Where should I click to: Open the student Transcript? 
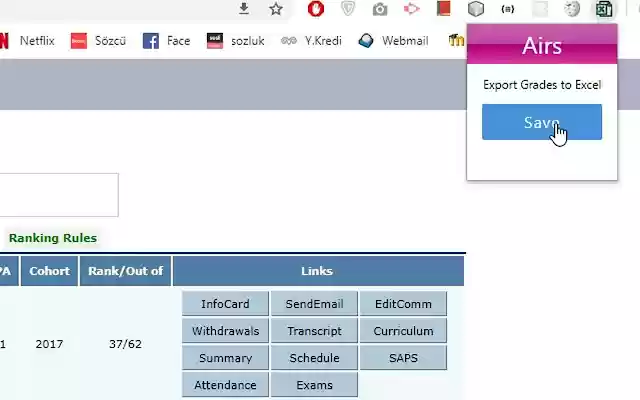(x=314, y=331)
